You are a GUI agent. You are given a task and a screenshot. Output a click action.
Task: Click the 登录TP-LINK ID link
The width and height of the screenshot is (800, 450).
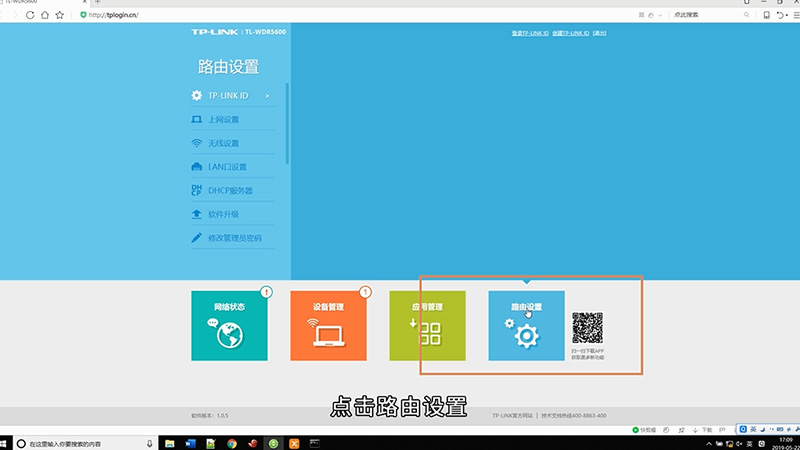click(530, 33)
